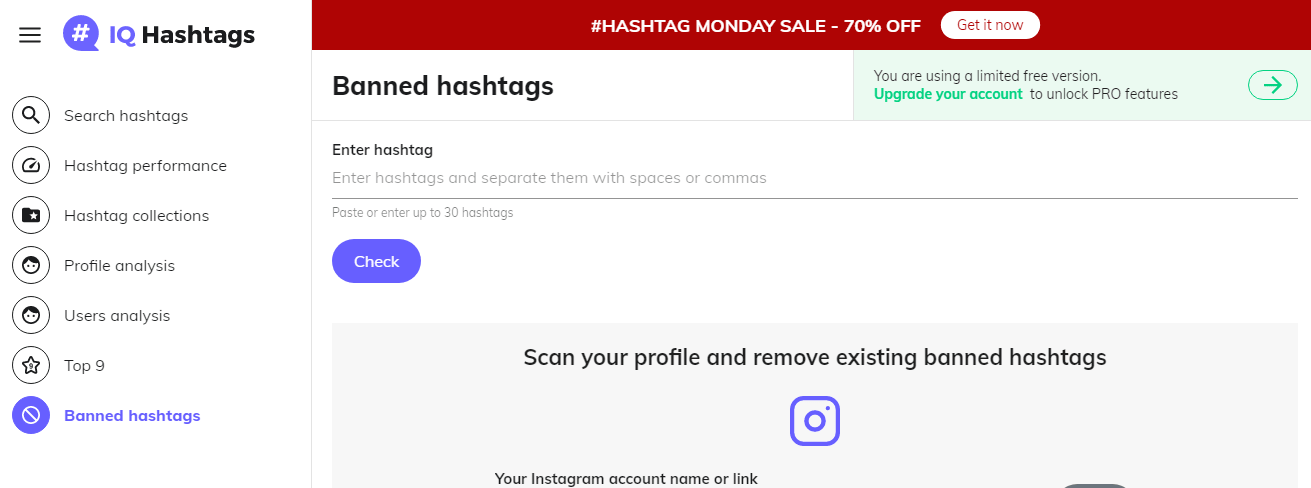The width and height of the screenshot is (1311, 488).
Task: Open the Users analysis menu label
Action: coord(117,316)
